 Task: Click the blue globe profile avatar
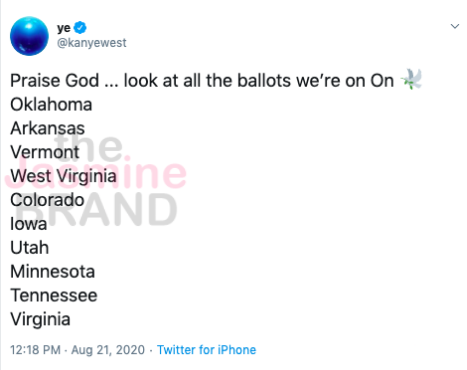click(29, 36)
